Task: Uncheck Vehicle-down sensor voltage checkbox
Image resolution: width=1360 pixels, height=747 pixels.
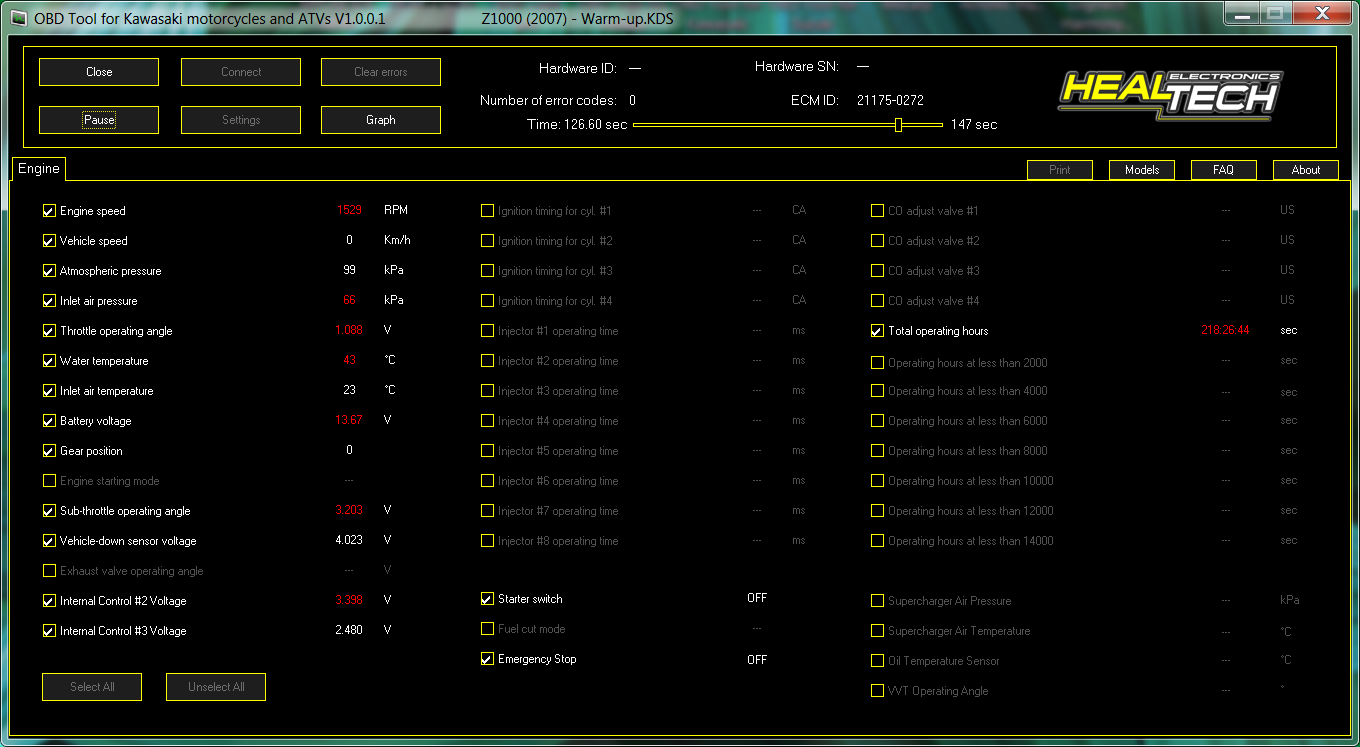Action: [x=49, y=541]
